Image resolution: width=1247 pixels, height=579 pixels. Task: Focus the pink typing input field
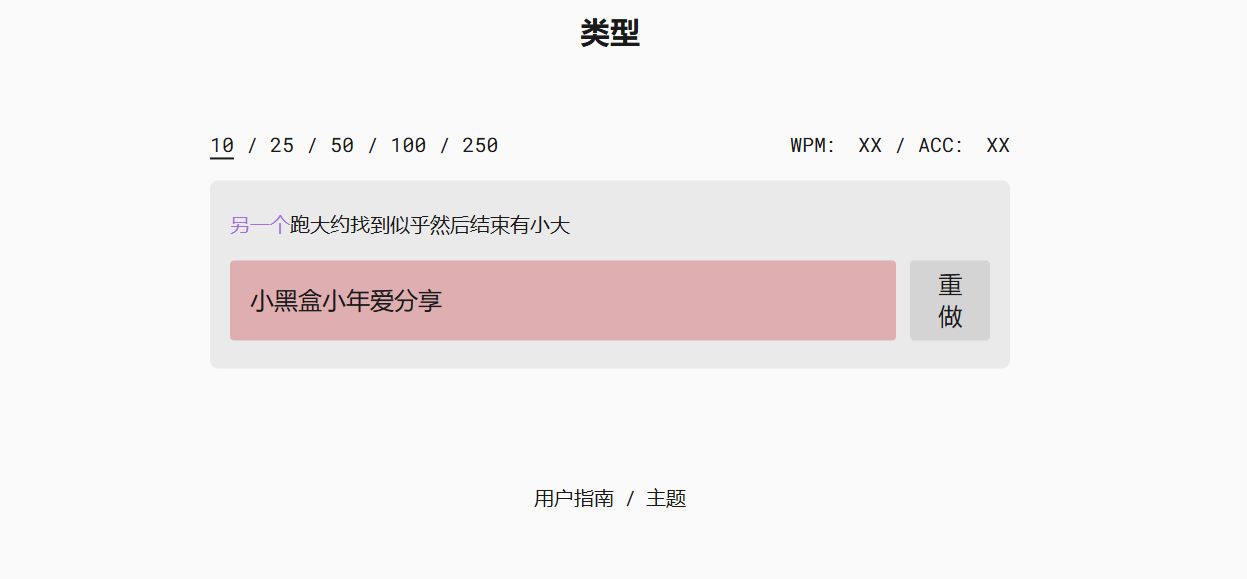563,300
